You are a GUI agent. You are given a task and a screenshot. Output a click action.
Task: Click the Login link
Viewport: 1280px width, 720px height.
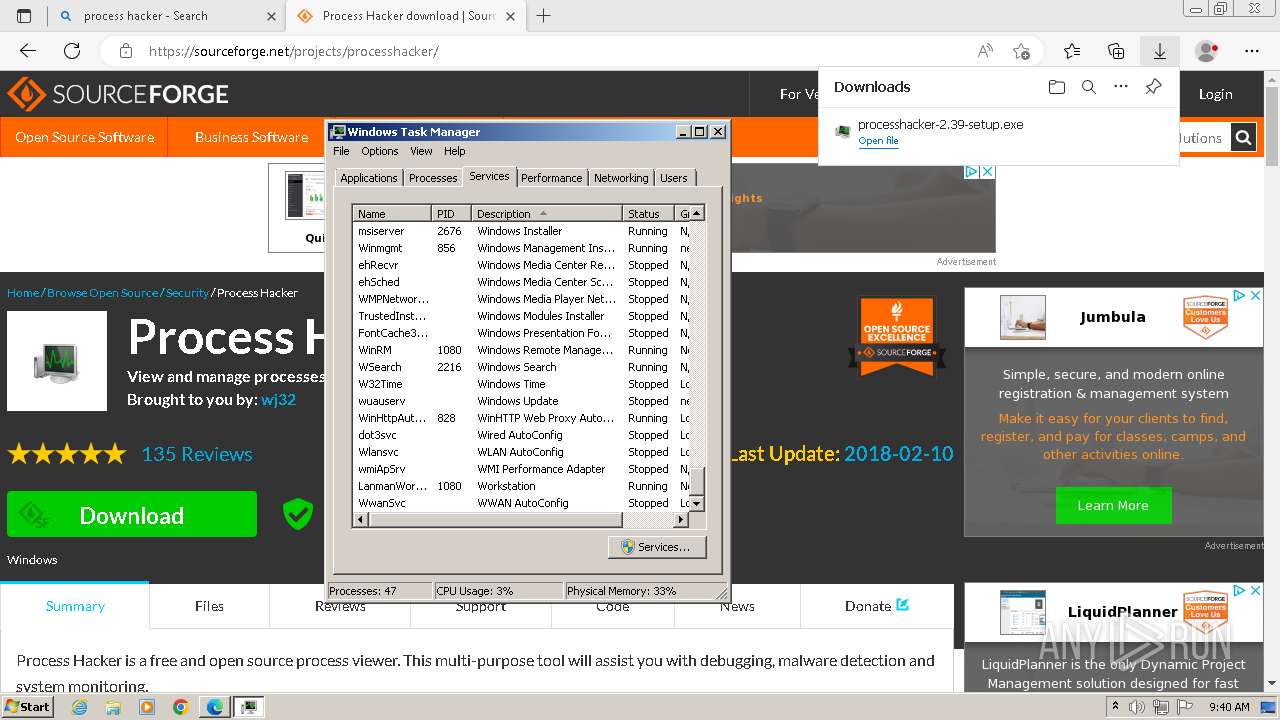1215,94
